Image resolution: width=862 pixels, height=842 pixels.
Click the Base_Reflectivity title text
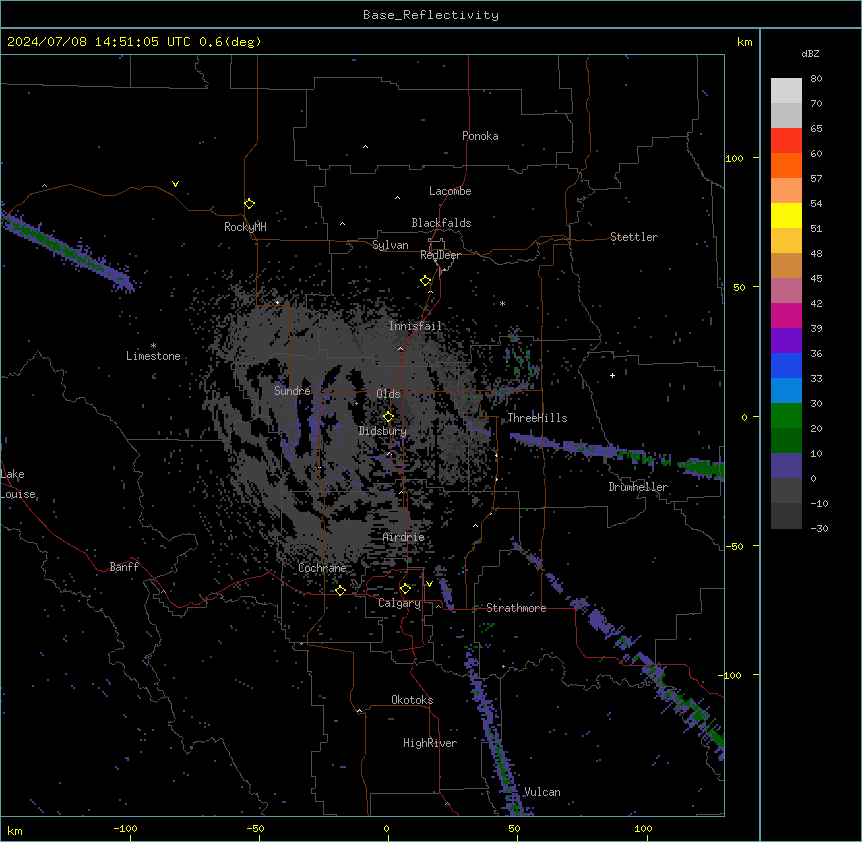pos(431,15)
